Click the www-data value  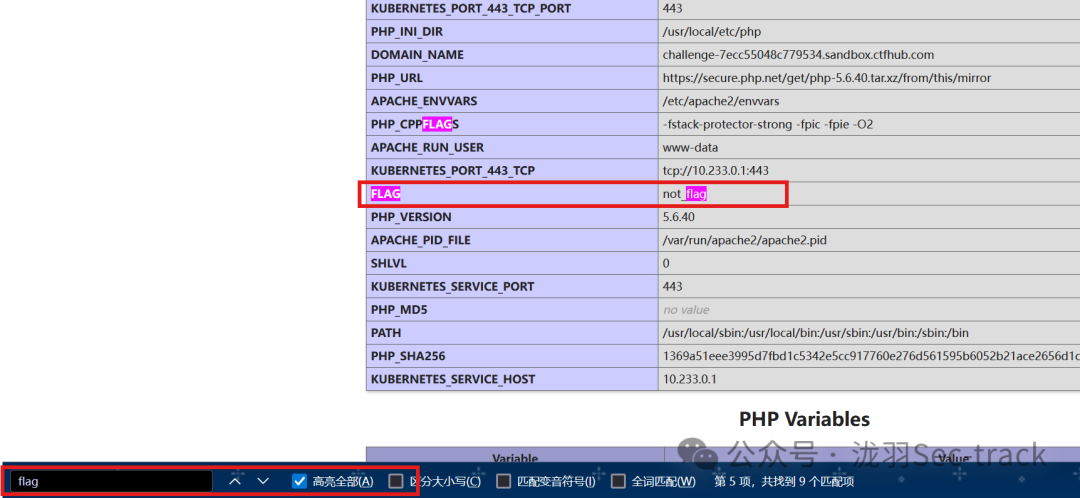pos(689,147)
